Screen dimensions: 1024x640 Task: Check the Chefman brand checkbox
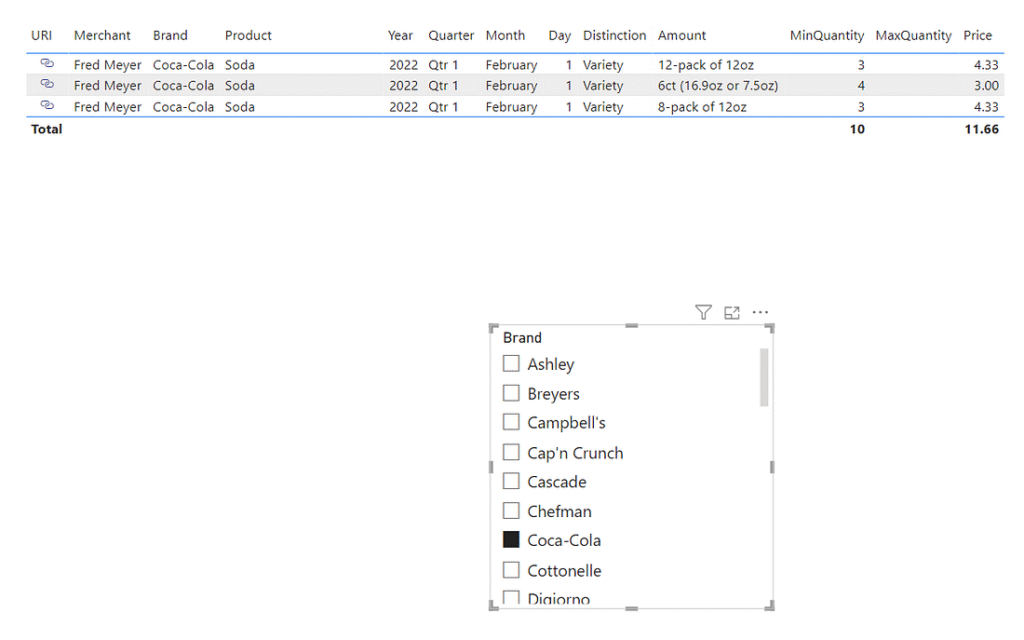(511, 511)
